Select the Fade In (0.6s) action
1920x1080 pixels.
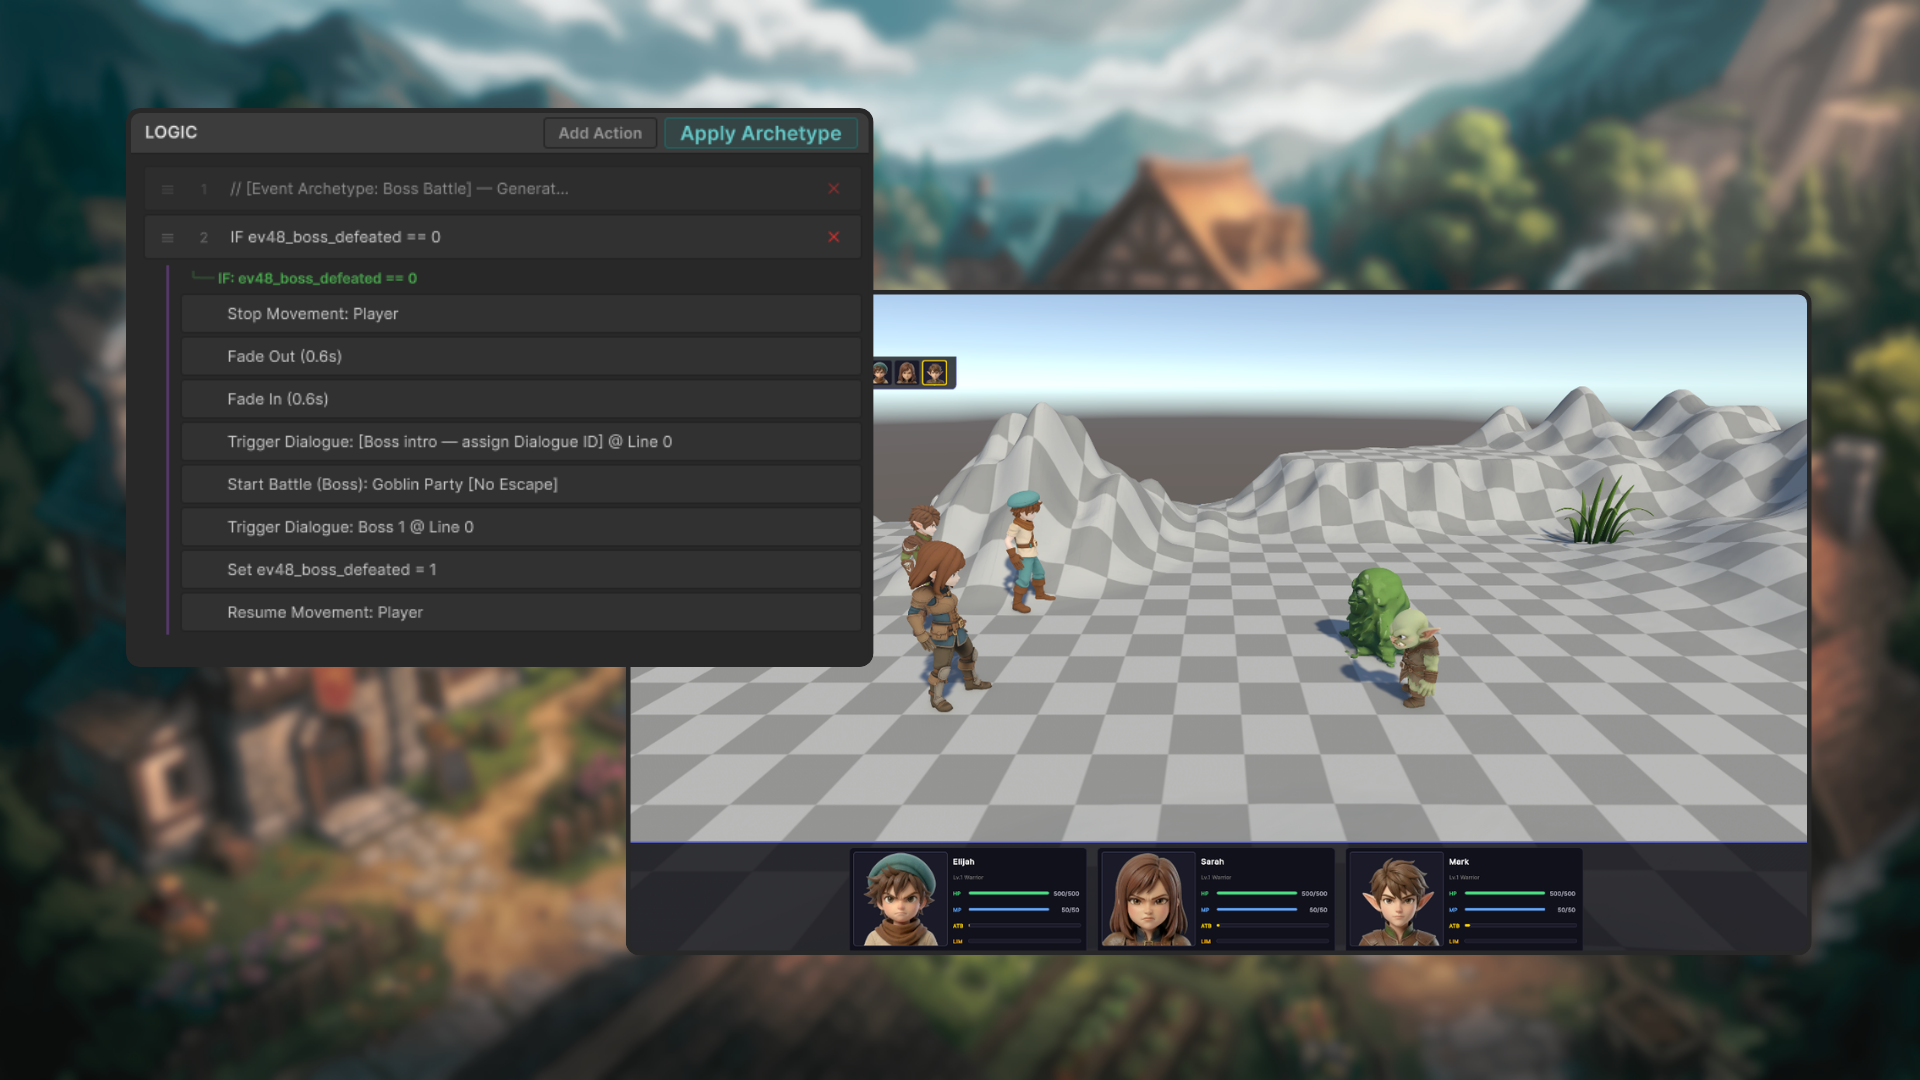(x=521, y=399)
